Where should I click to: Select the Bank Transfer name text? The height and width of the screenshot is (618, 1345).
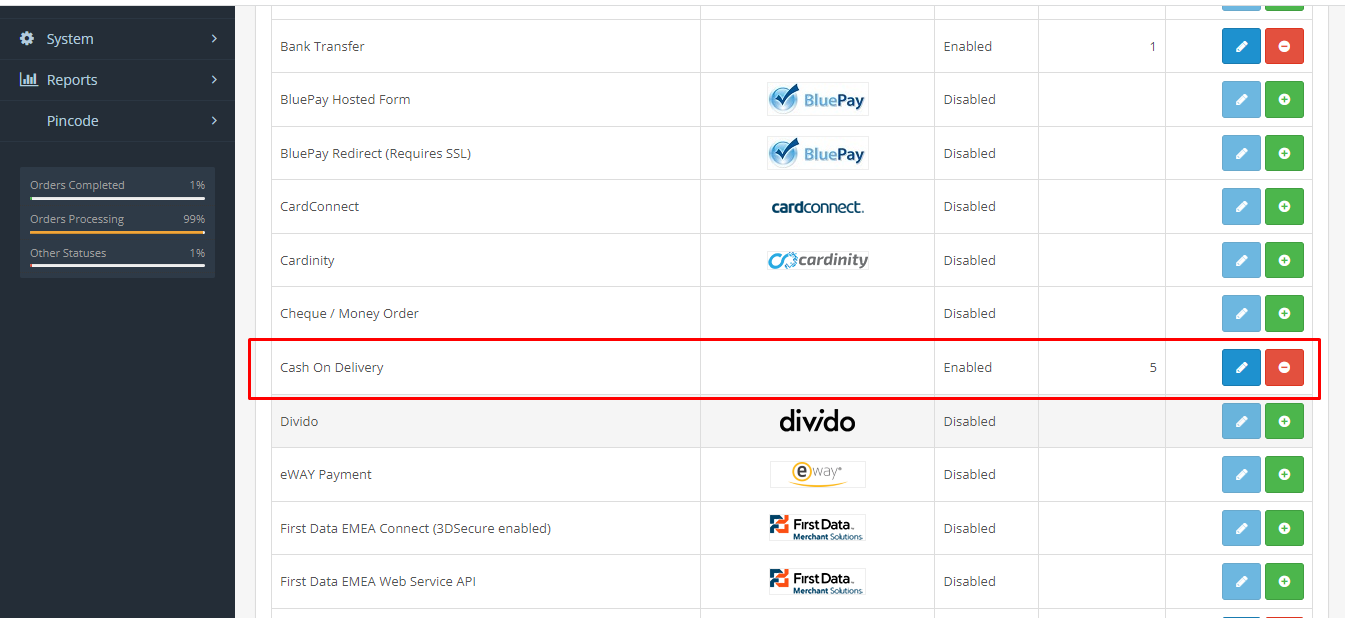coord(322,46)
